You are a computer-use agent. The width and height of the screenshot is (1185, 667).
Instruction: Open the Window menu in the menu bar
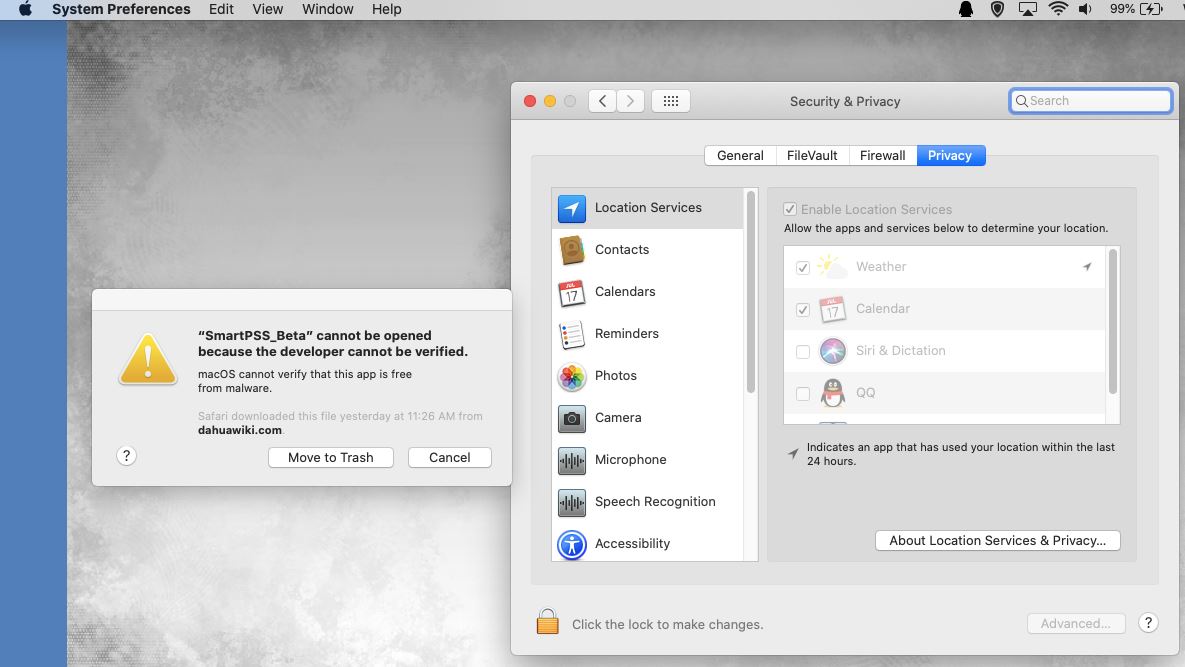tap(327, 9)
